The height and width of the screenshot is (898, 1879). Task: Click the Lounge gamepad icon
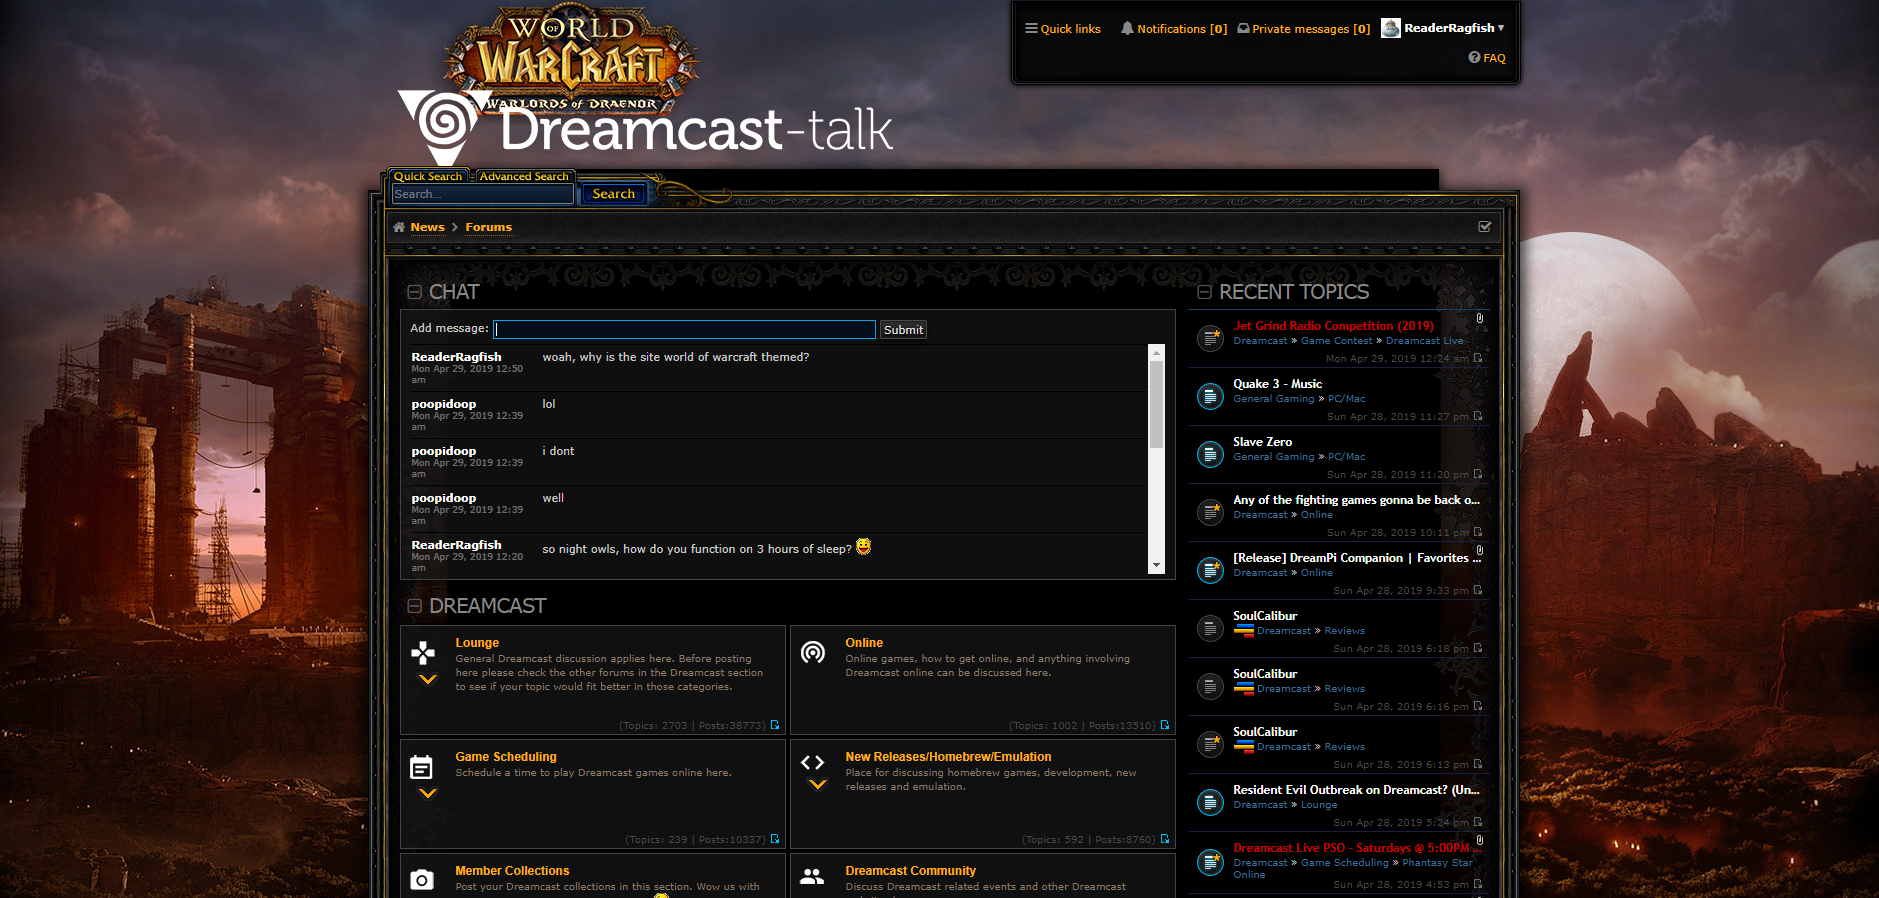[x=423, y=653]
